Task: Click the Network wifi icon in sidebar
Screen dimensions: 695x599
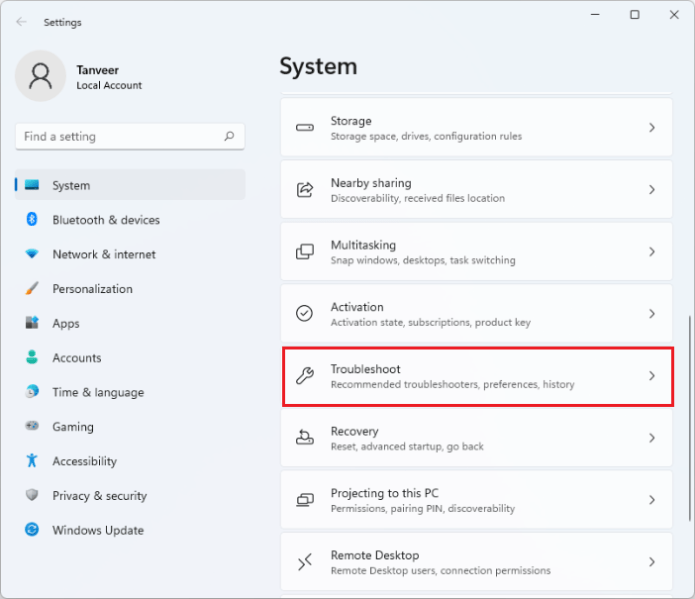Action: coord(32,254)
